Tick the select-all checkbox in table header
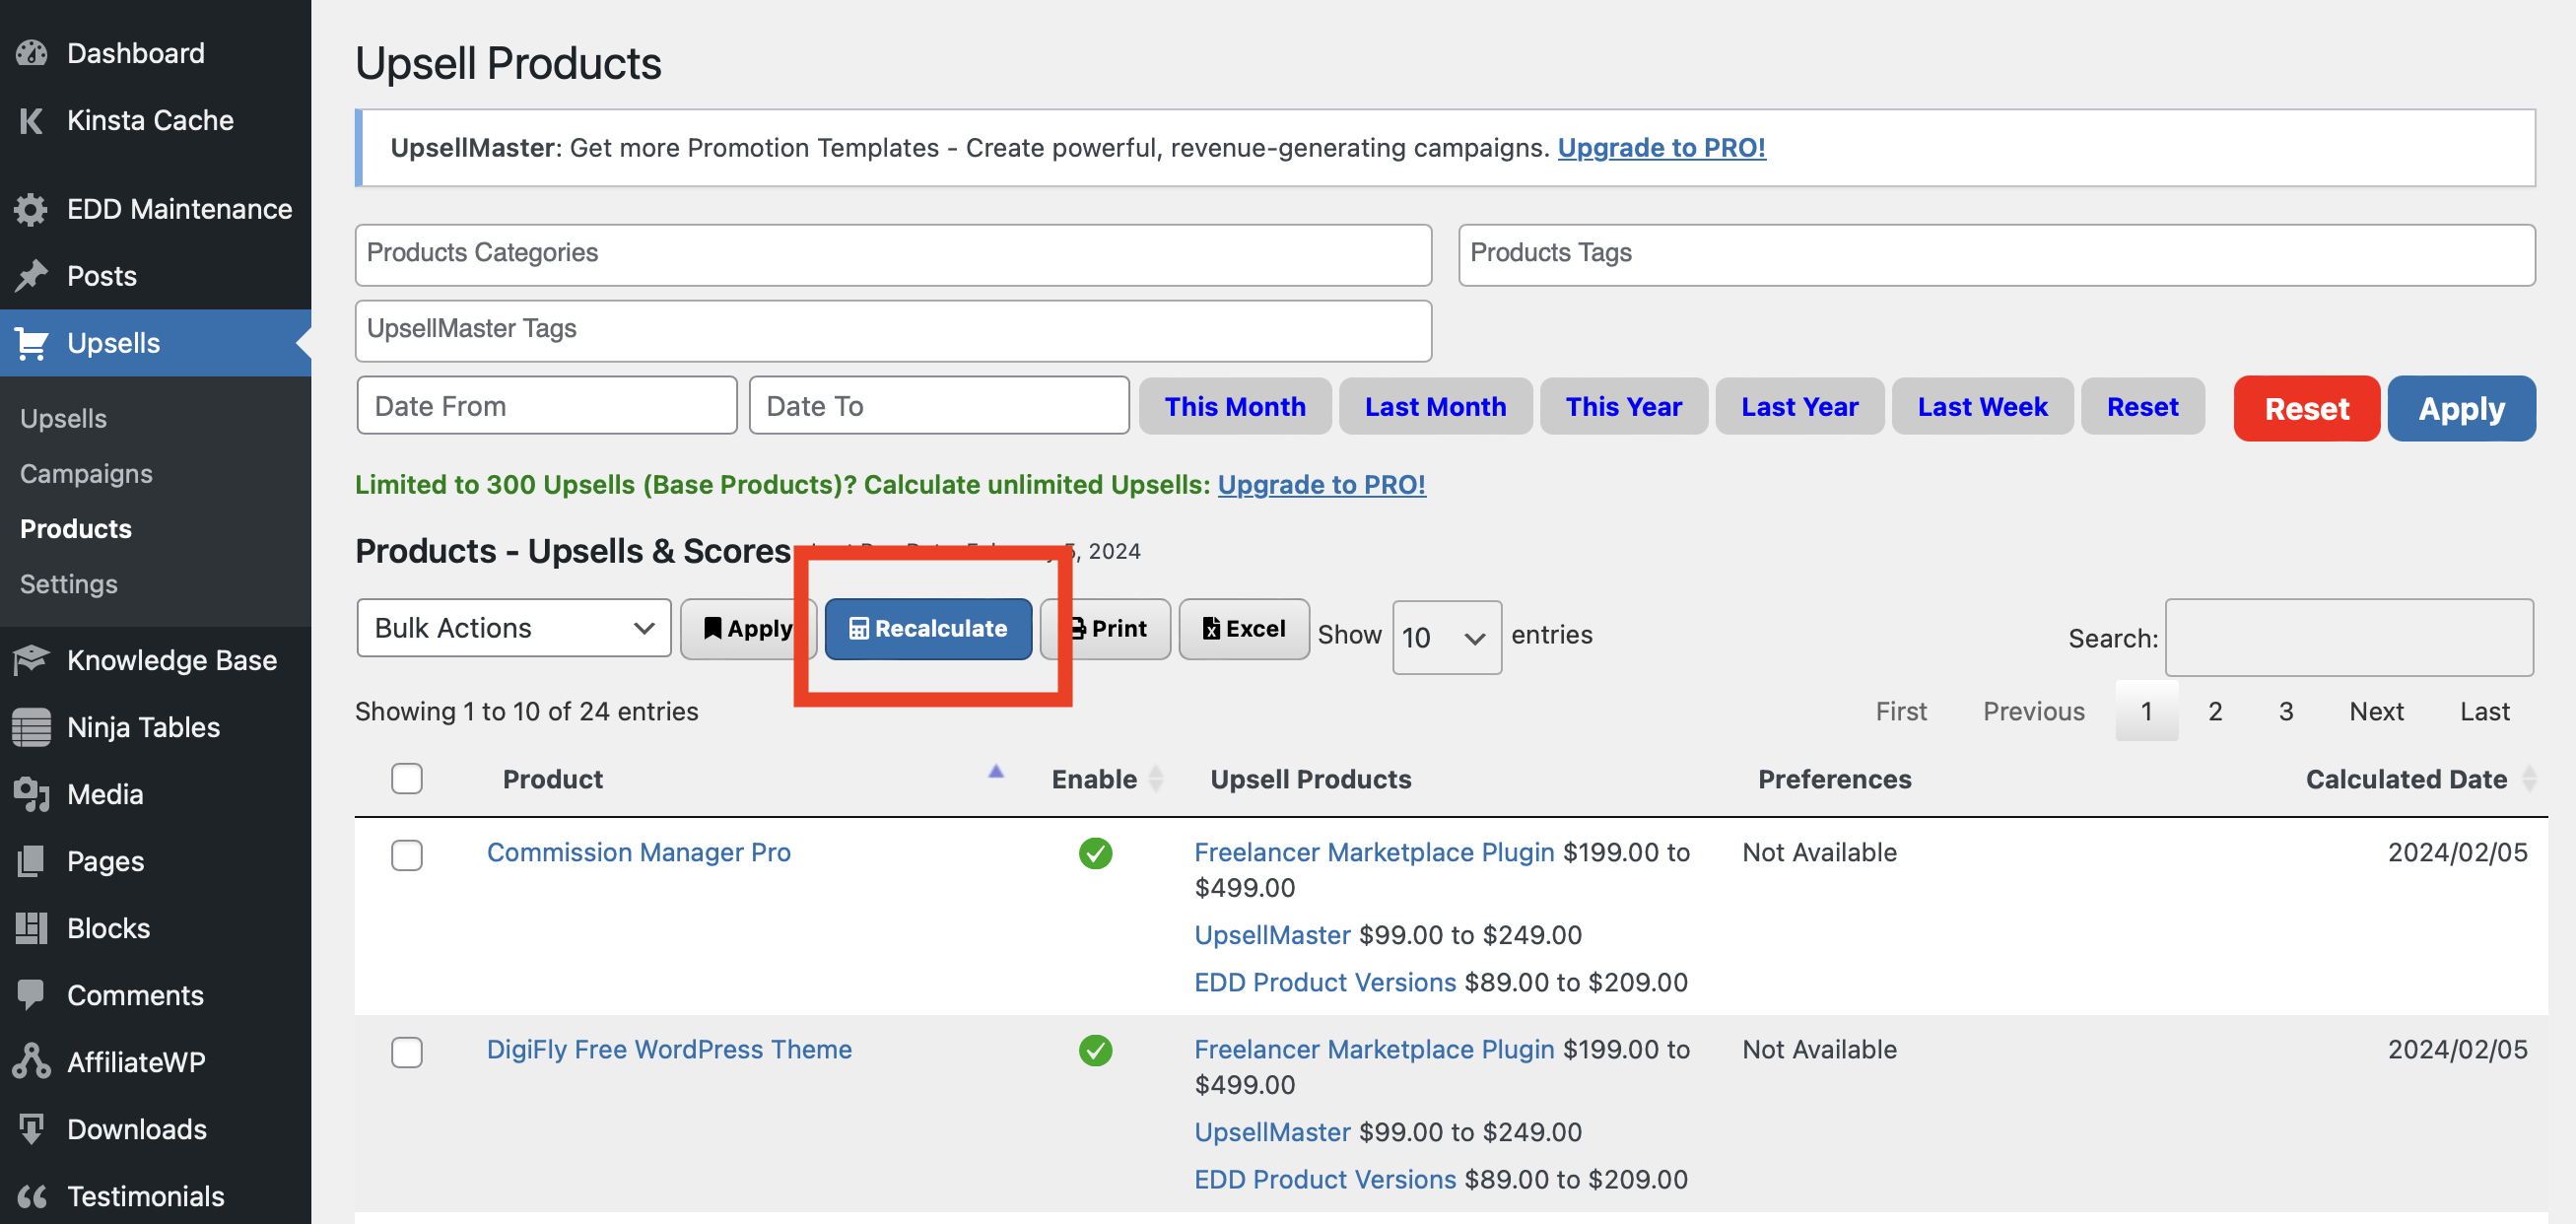This screenshot has height=1224, width=2576. (406, 779)
